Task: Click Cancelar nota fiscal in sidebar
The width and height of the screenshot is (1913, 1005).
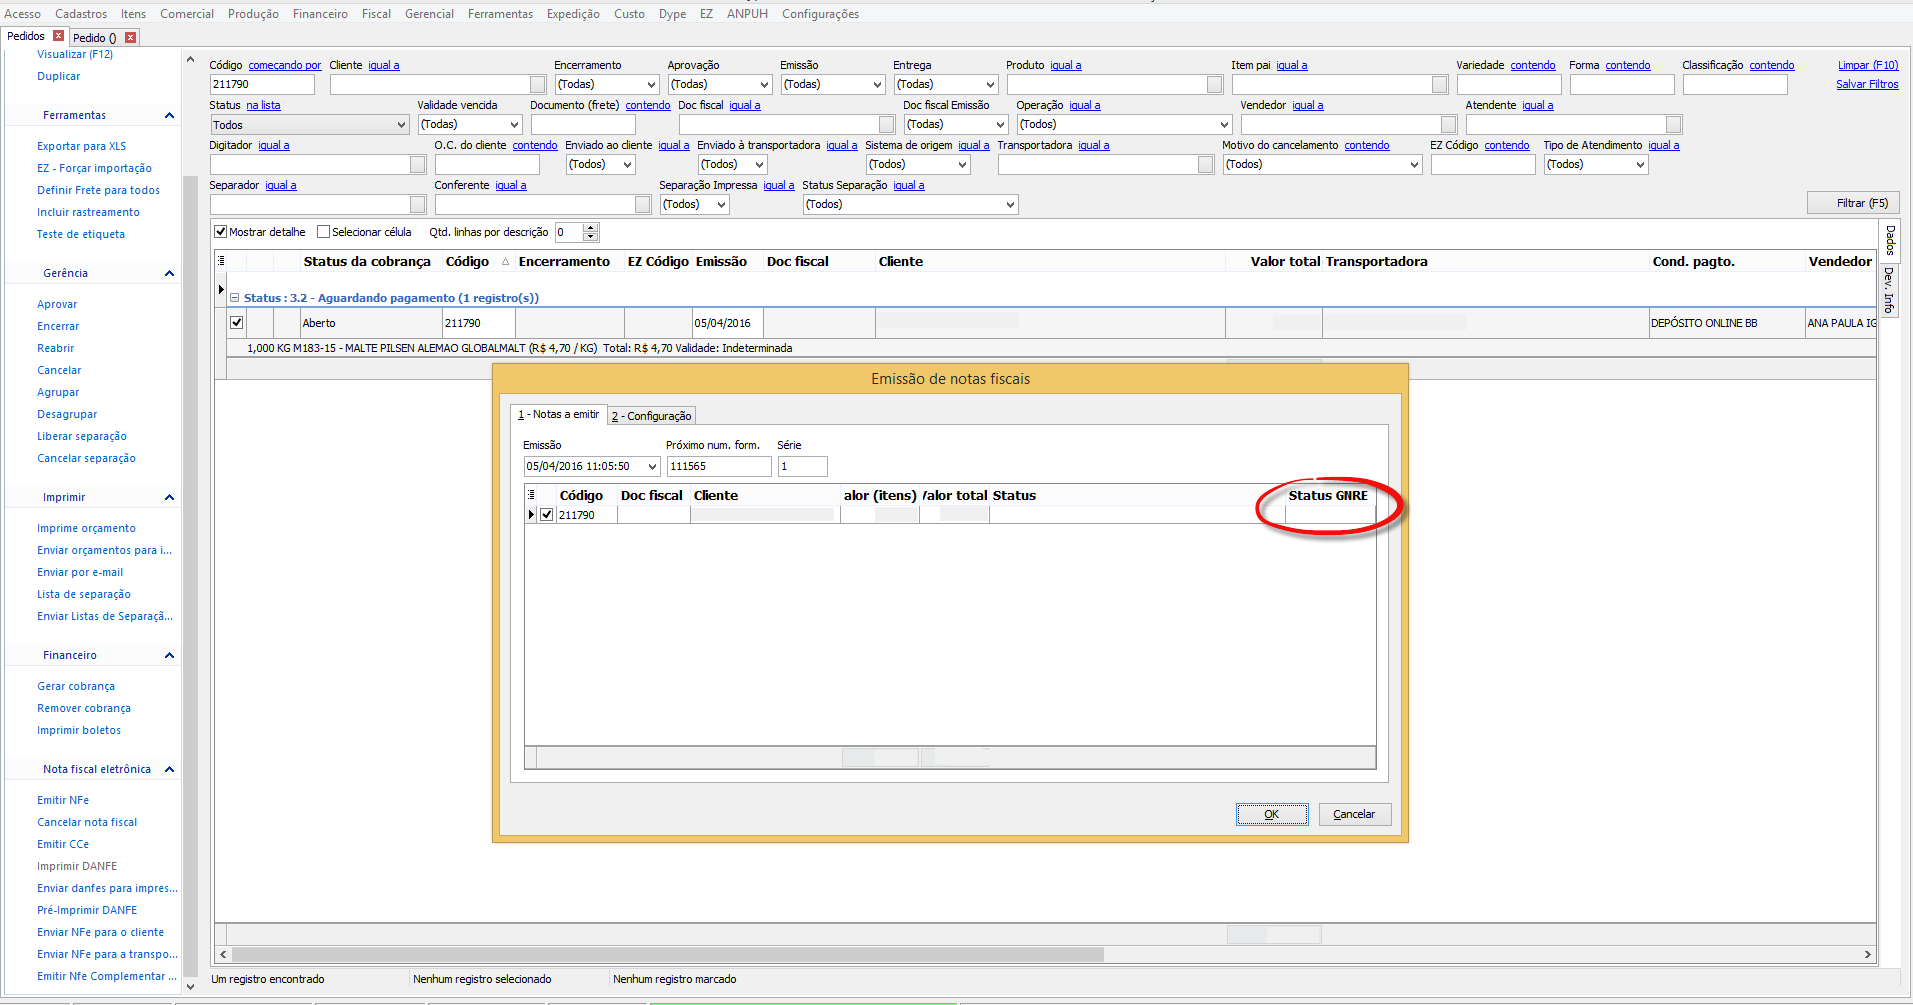Action: (87, 822)
